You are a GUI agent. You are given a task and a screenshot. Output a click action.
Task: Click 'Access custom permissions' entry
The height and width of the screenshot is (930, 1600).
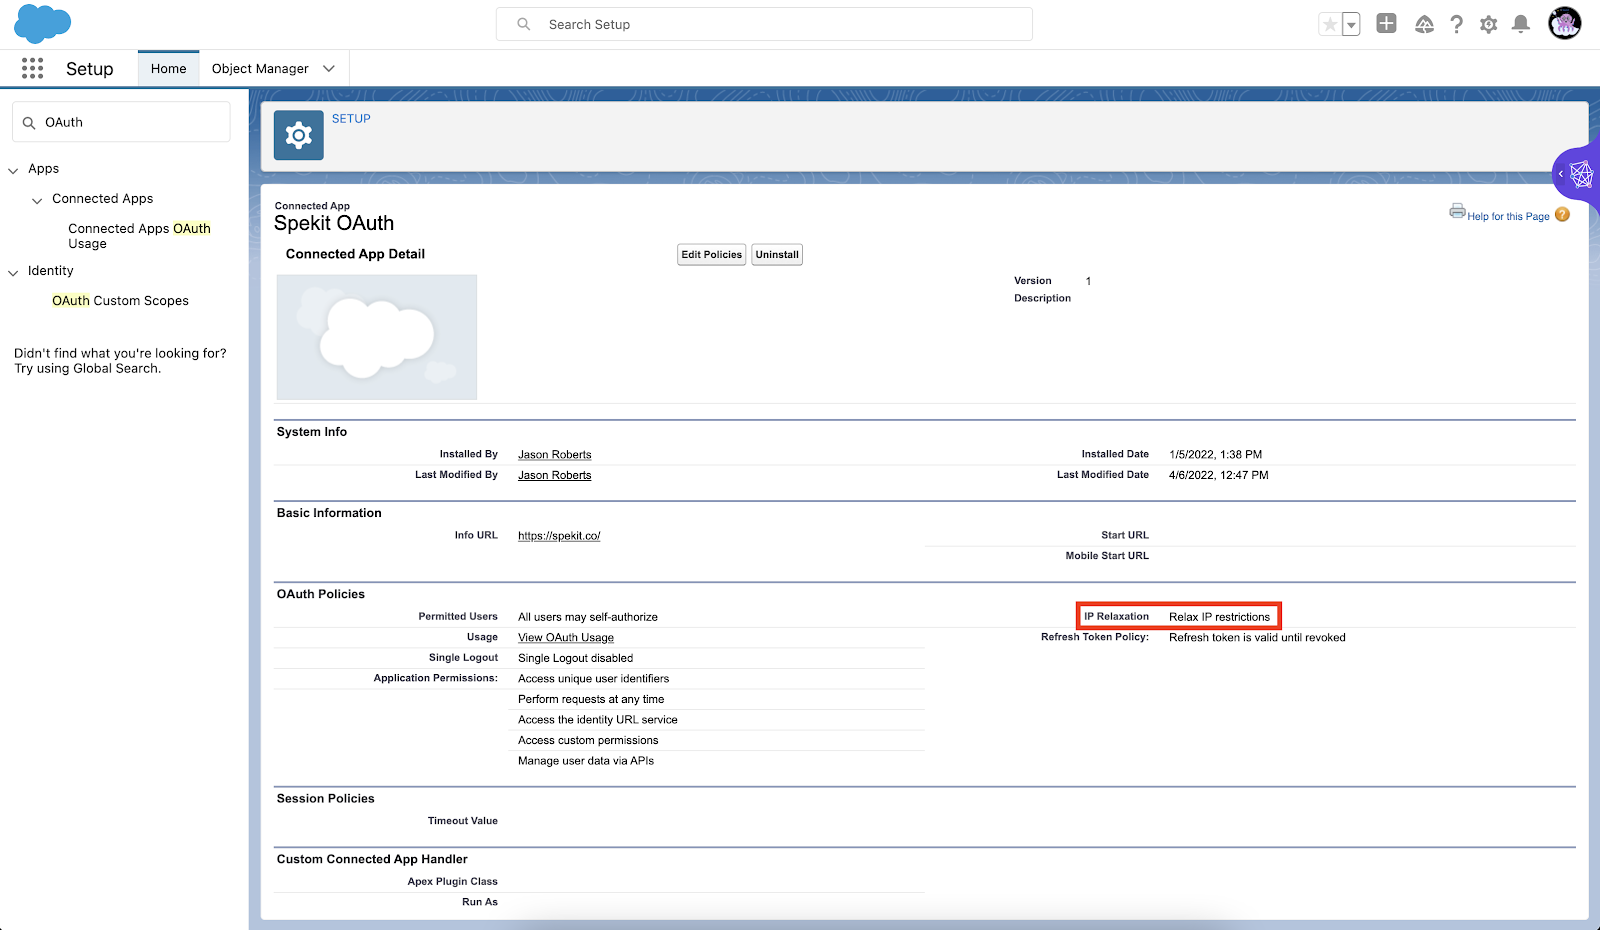(588, 740)
